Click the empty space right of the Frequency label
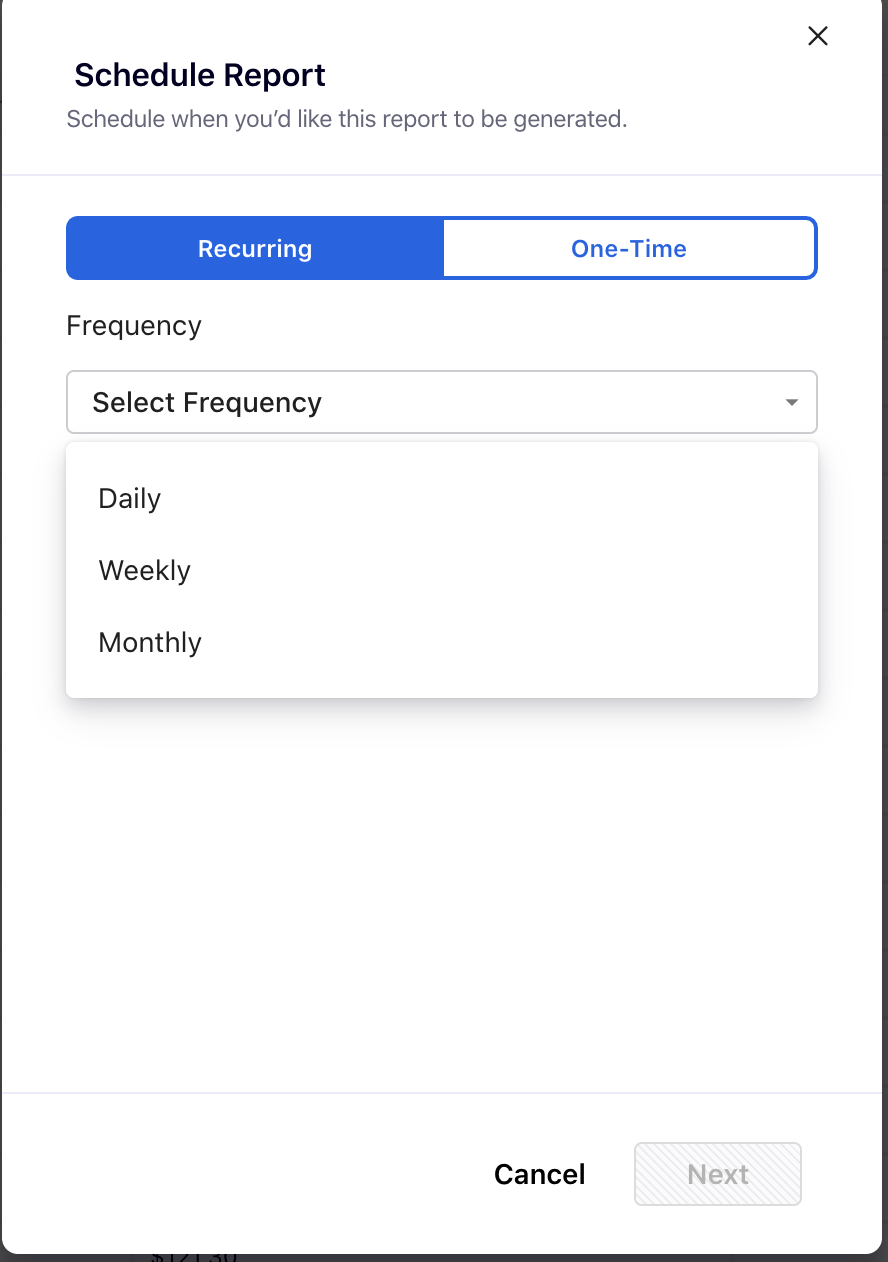Viewport: 888px width, 1262px height. (500, 326)
